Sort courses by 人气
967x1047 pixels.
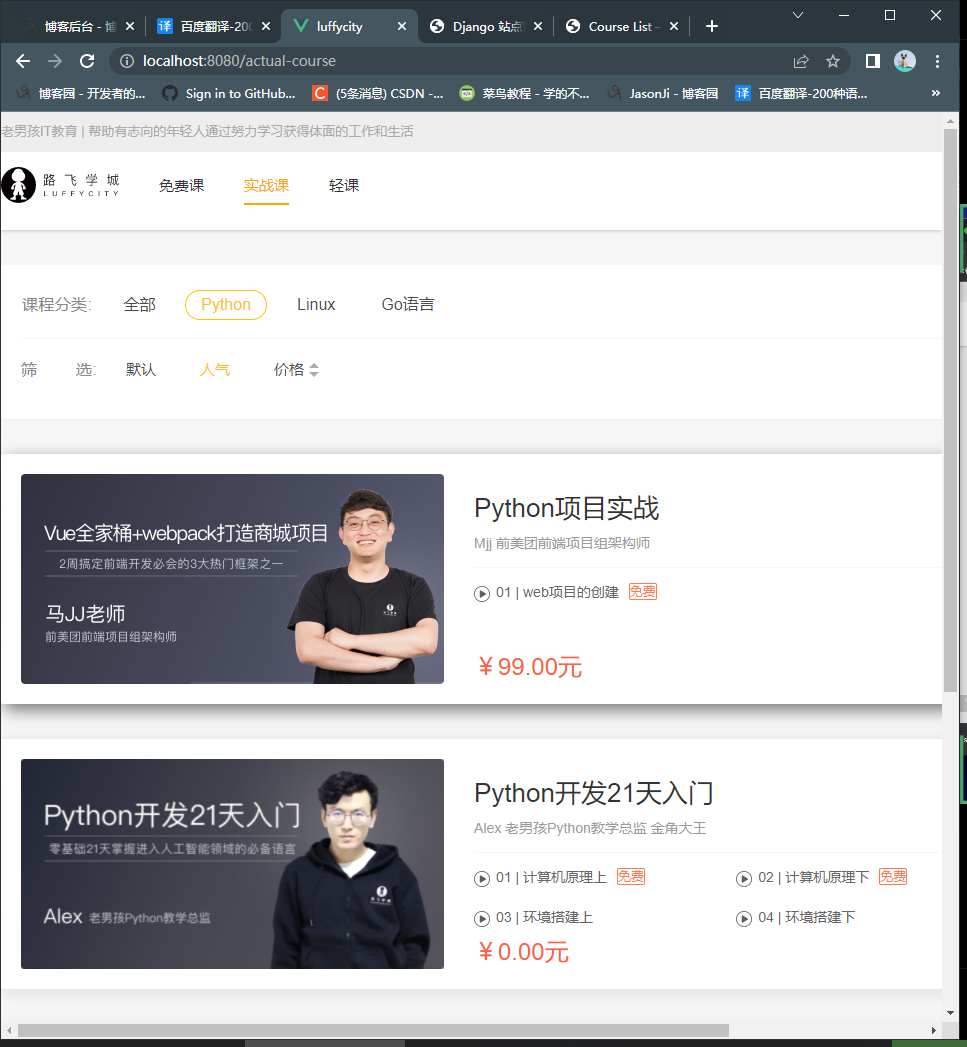click(x=215, y=370)
